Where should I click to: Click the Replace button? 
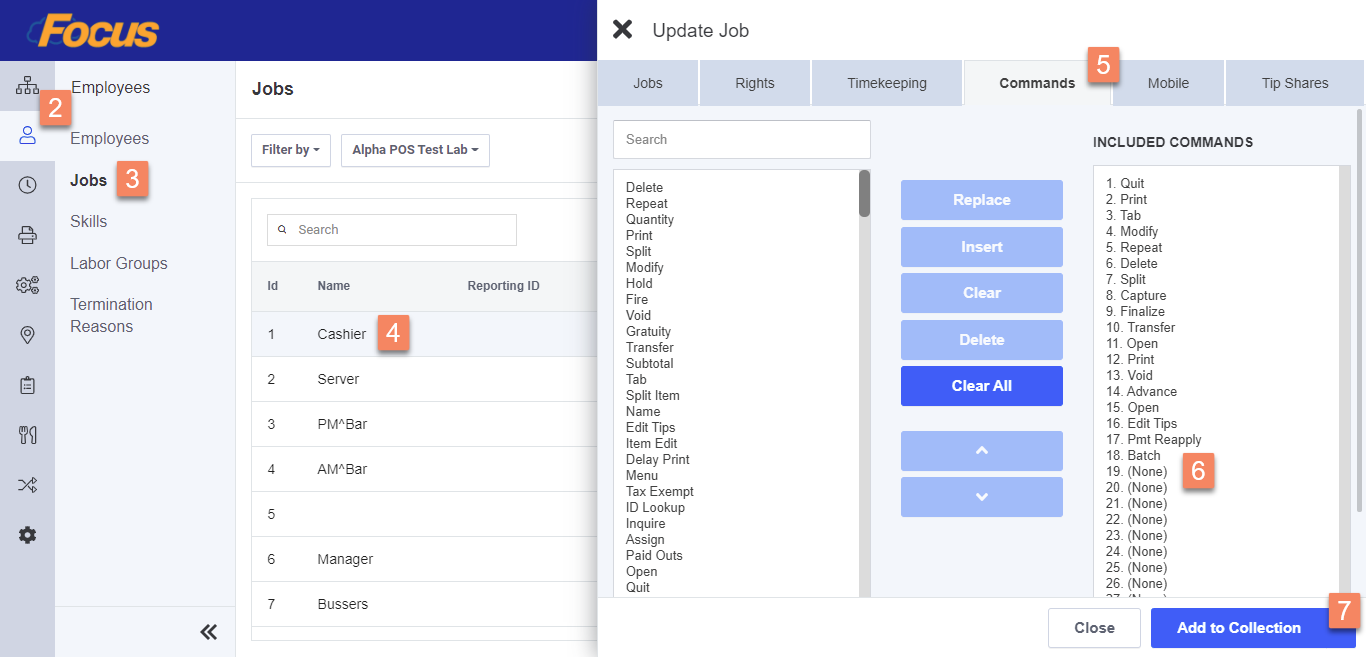[981, 200]
